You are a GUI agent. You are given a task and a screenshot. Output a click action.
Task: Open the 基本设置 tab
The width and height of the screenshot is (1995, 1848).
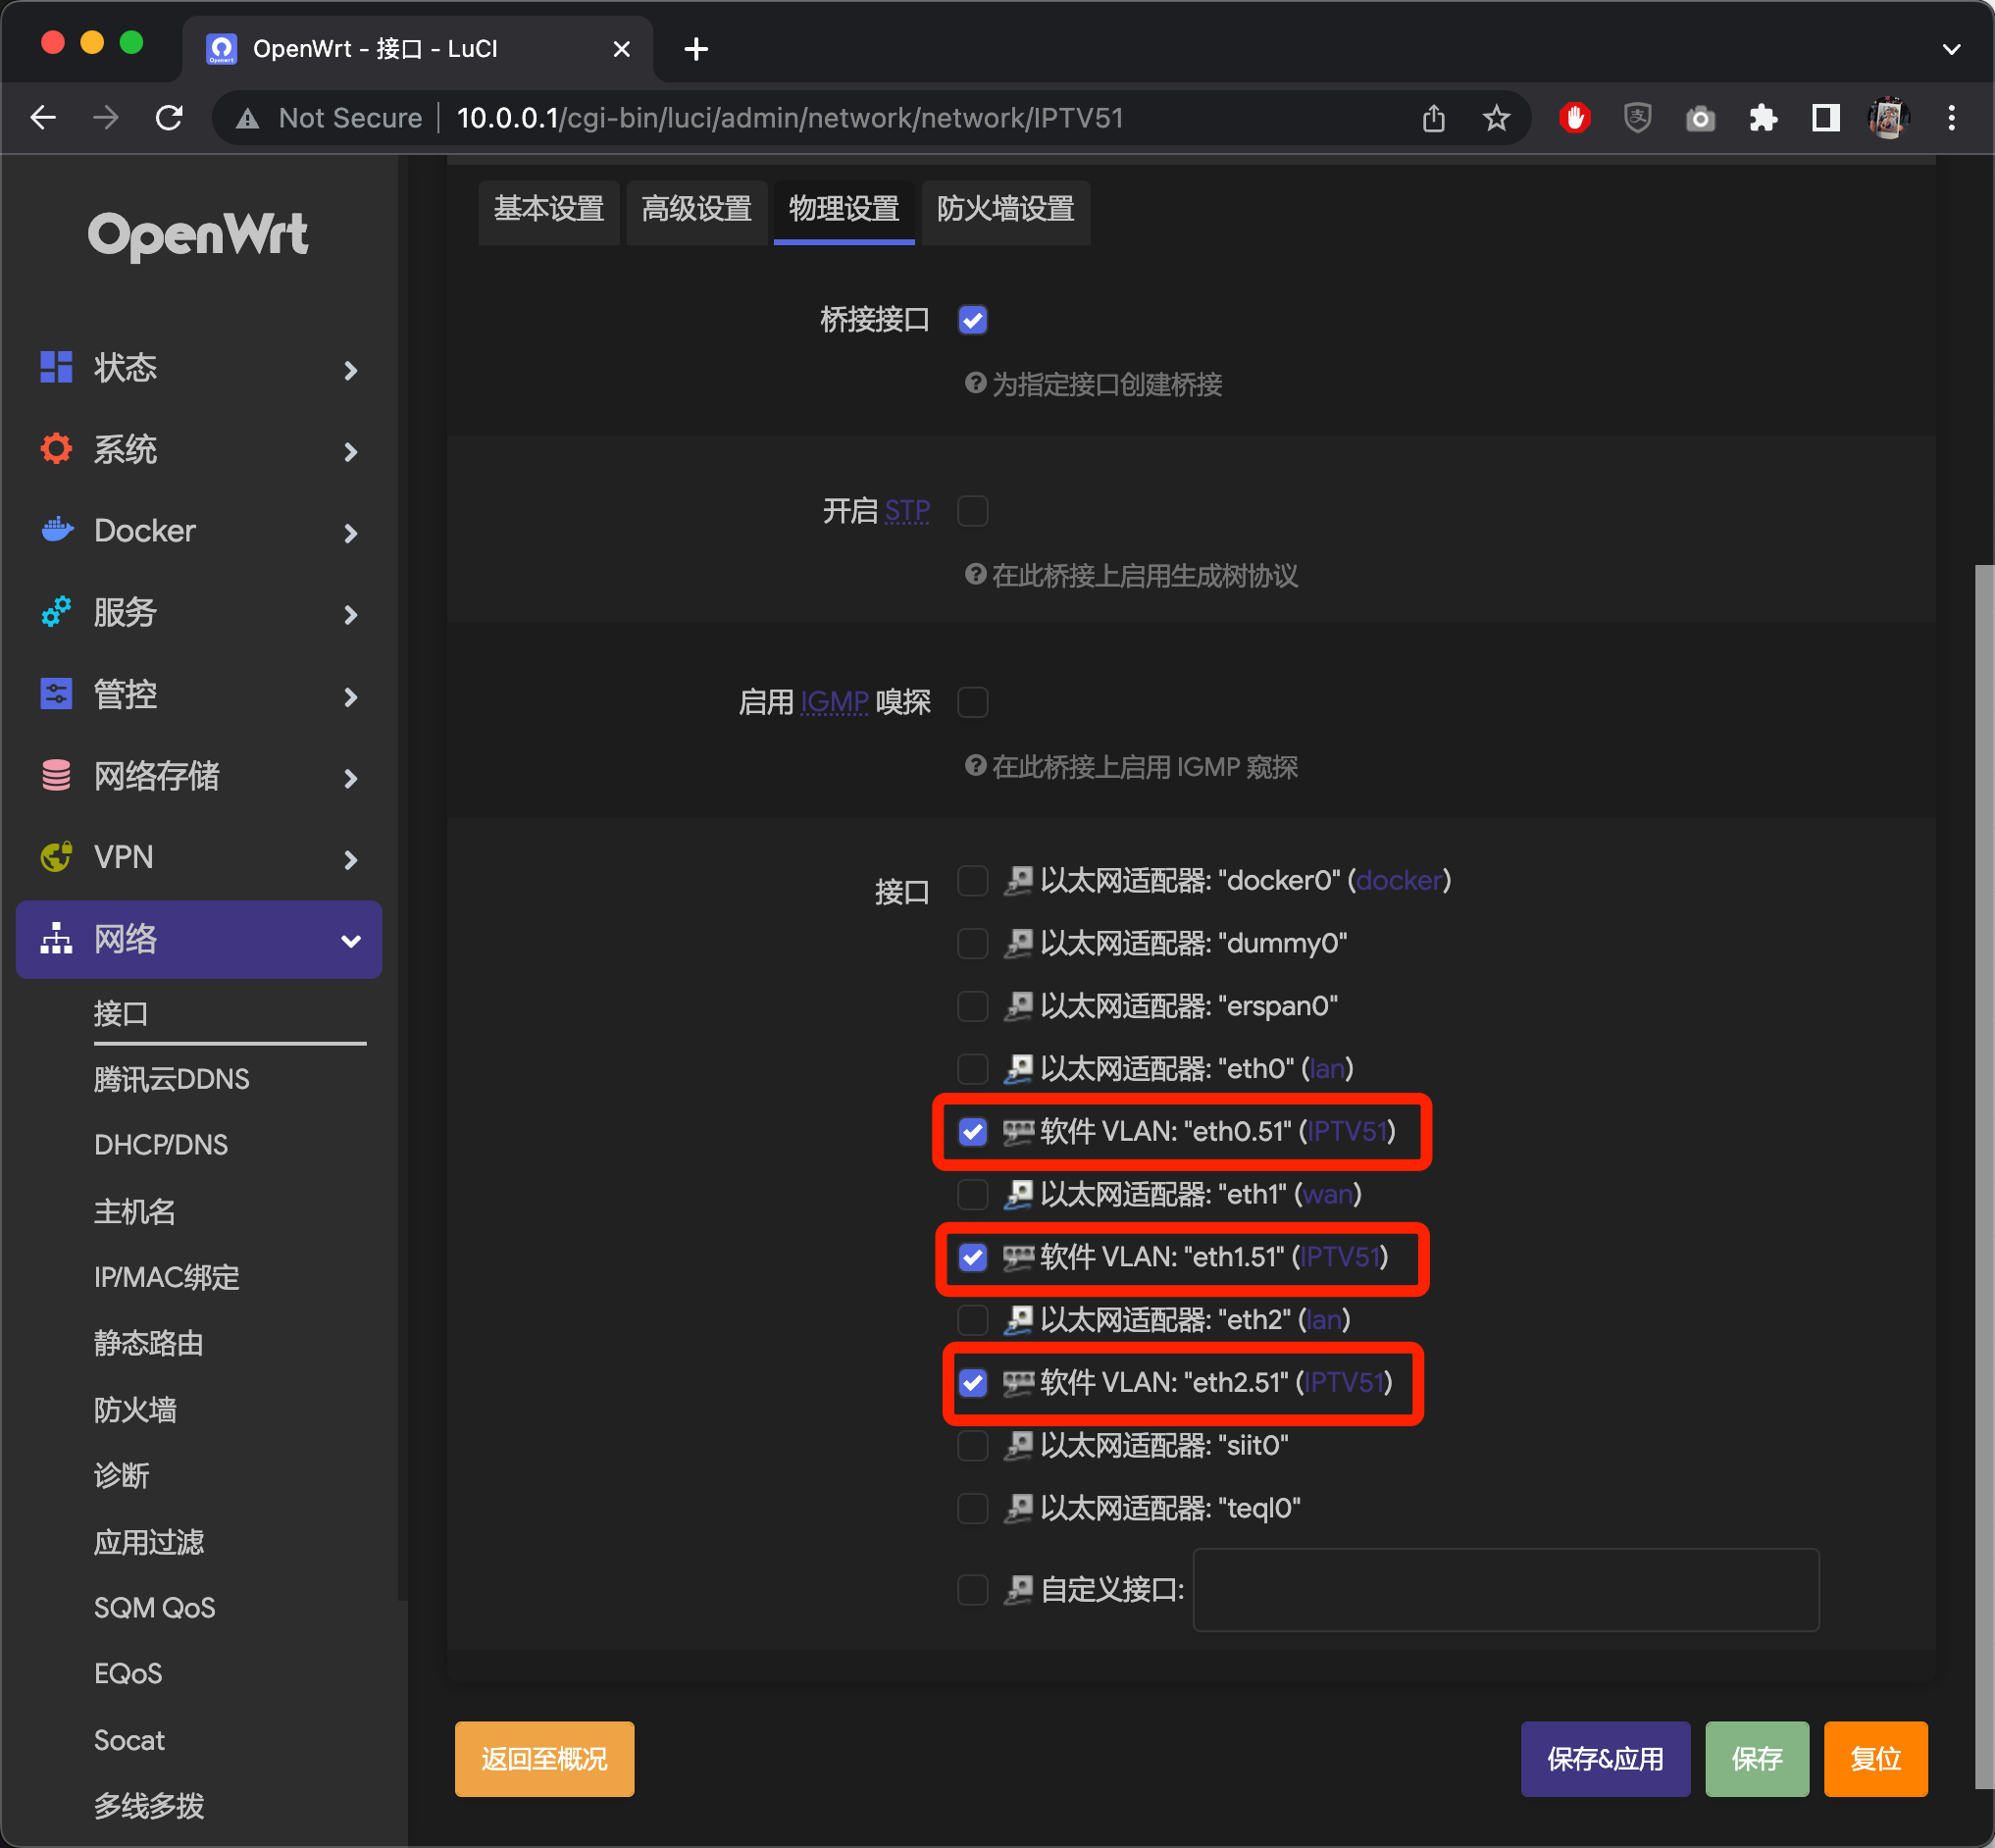[x=548, y=211]
